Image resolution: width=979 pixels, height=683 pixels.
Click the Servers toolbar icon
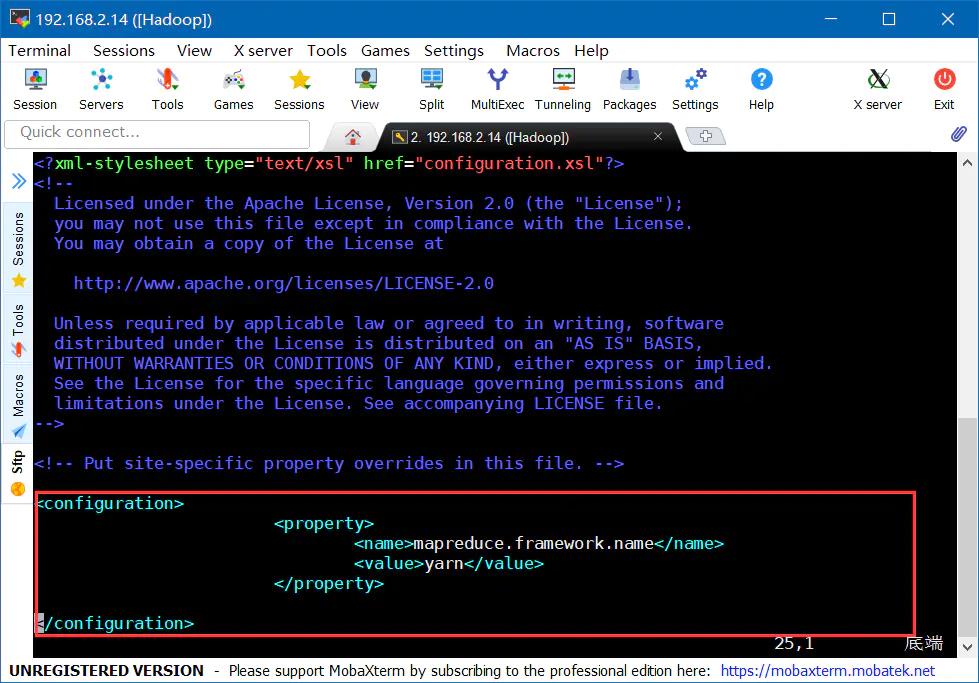[101, 89]
